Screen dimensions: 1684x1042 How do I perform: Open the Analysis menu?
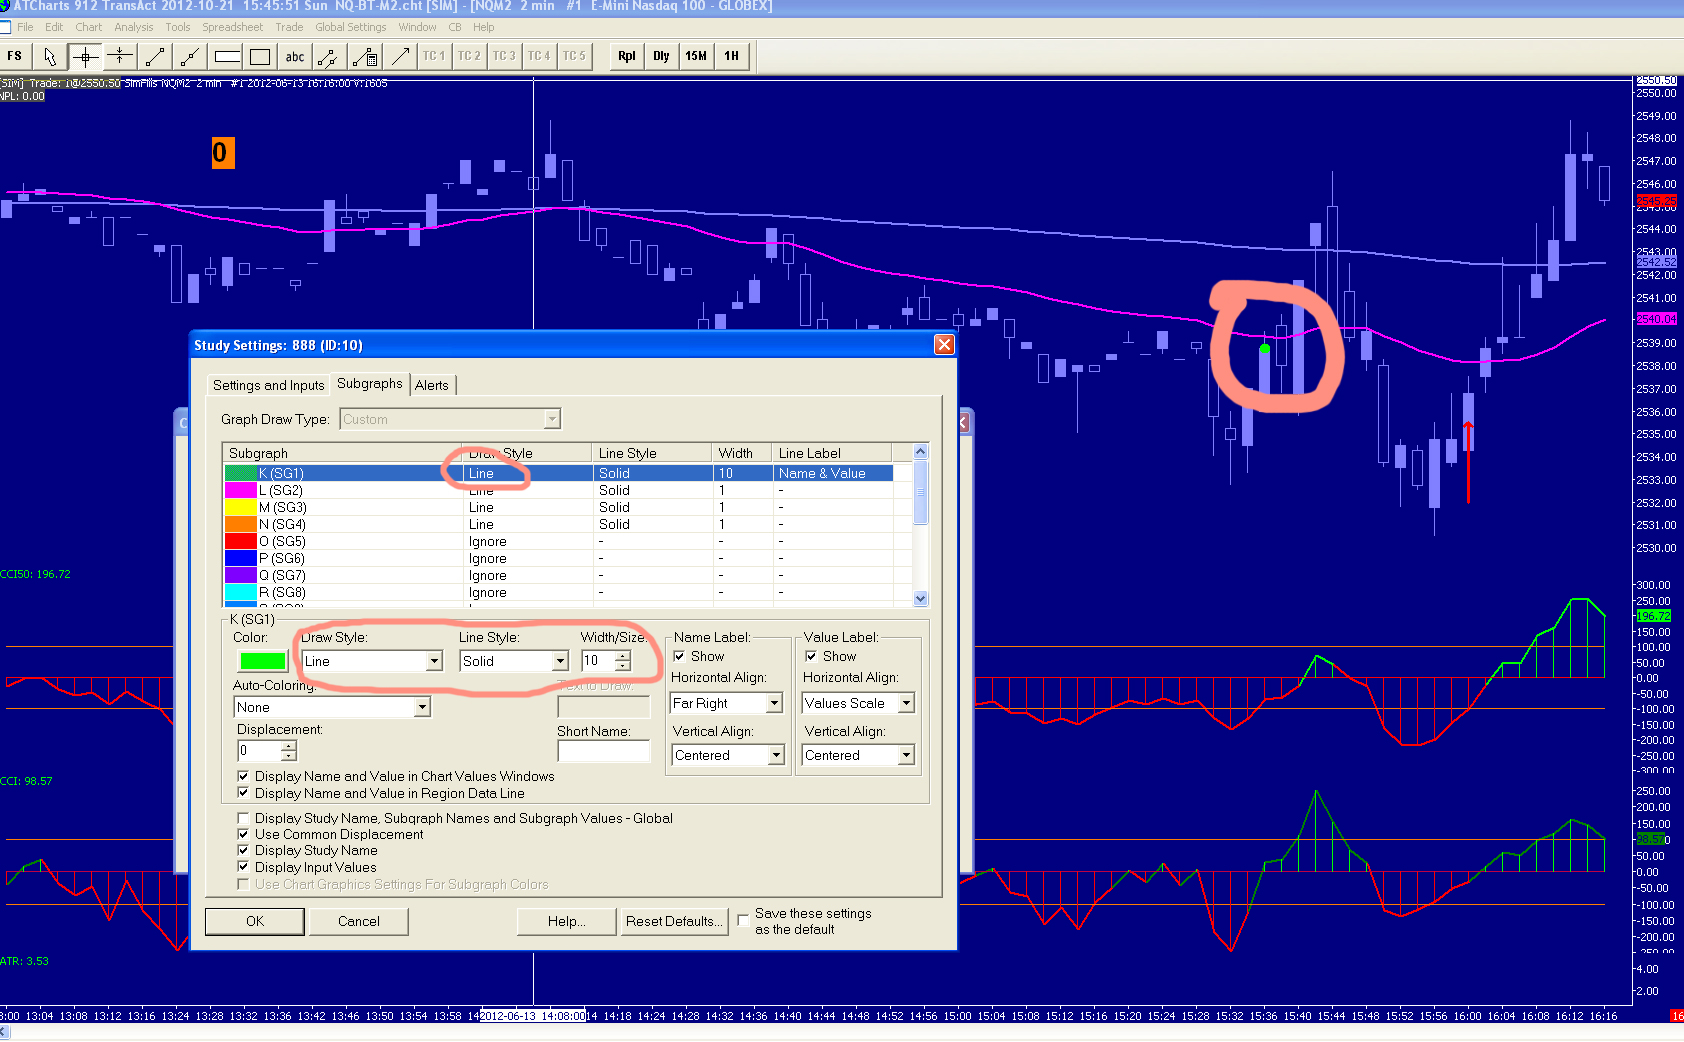click(x=134, y=27)
